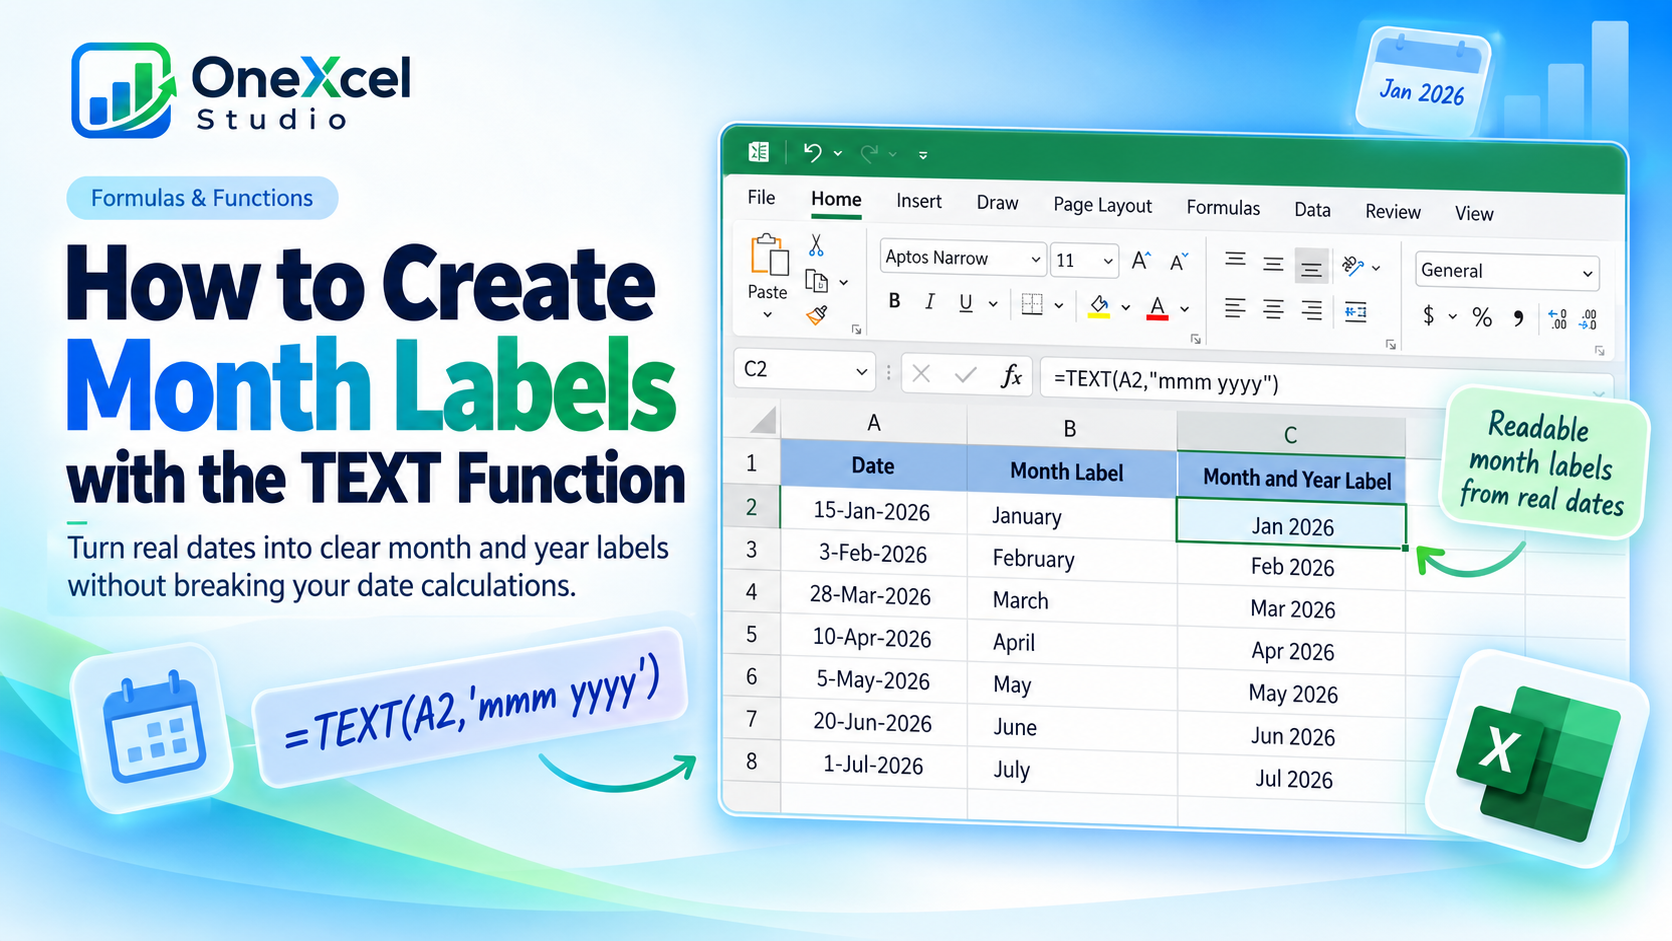Open the Aptos Narrow font dropdown
Viewport: 1672px width, 941px height.
pyautogui.click(x=1035, y=260)
